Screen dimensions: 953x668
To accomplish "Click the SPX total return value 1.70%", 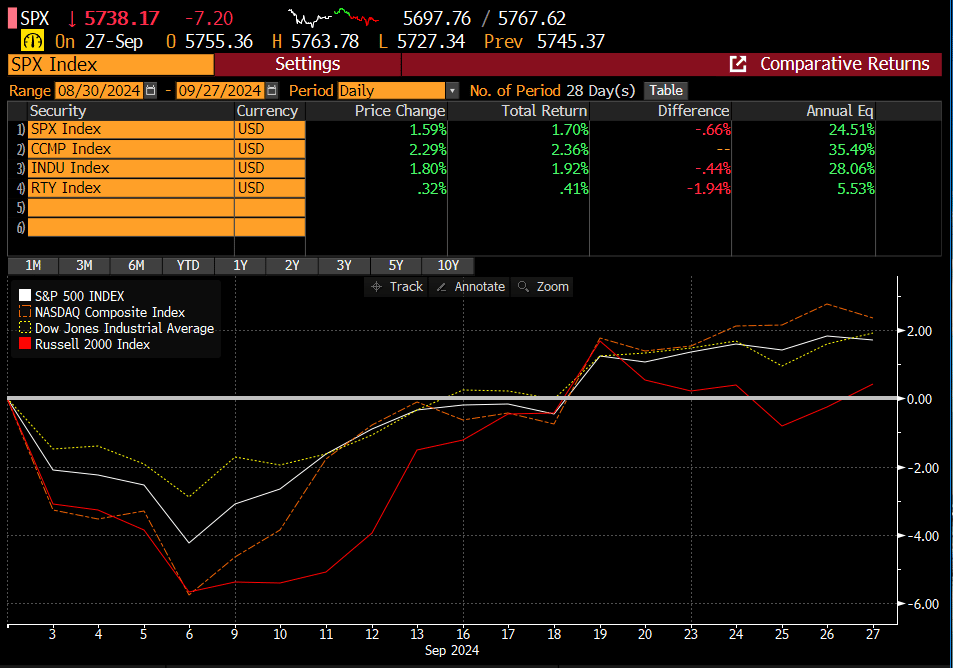I will (569, 129).
